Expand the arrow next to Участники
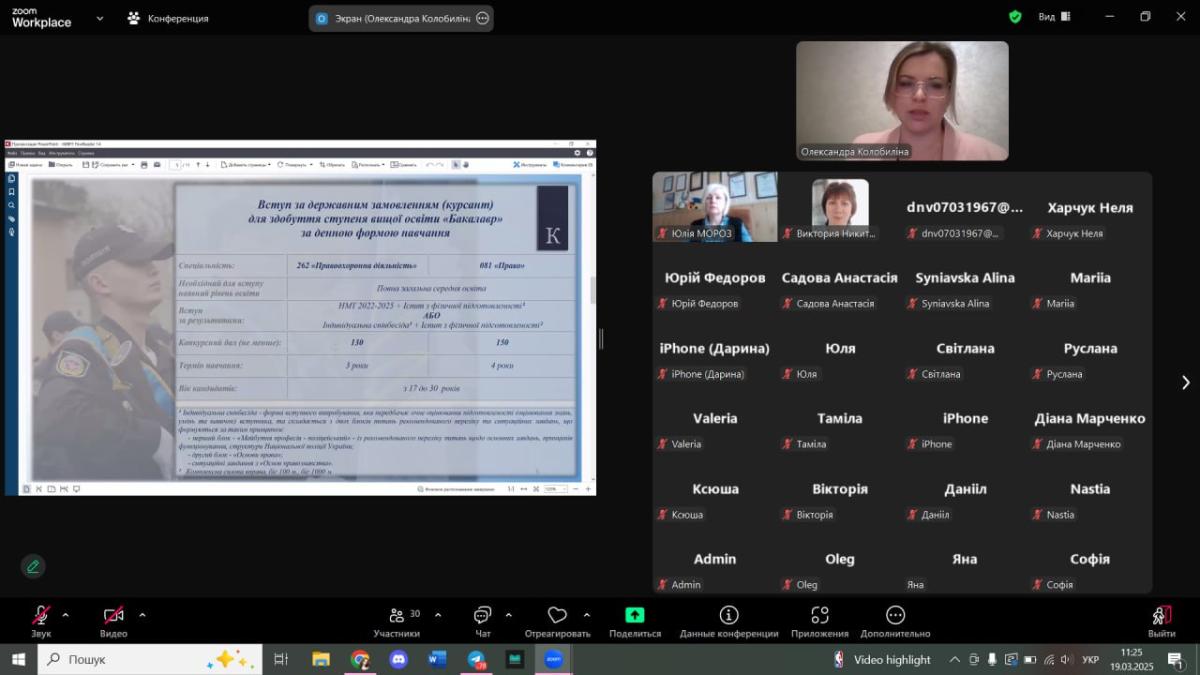The image size is (1200, 675). (x=438, y=615)
